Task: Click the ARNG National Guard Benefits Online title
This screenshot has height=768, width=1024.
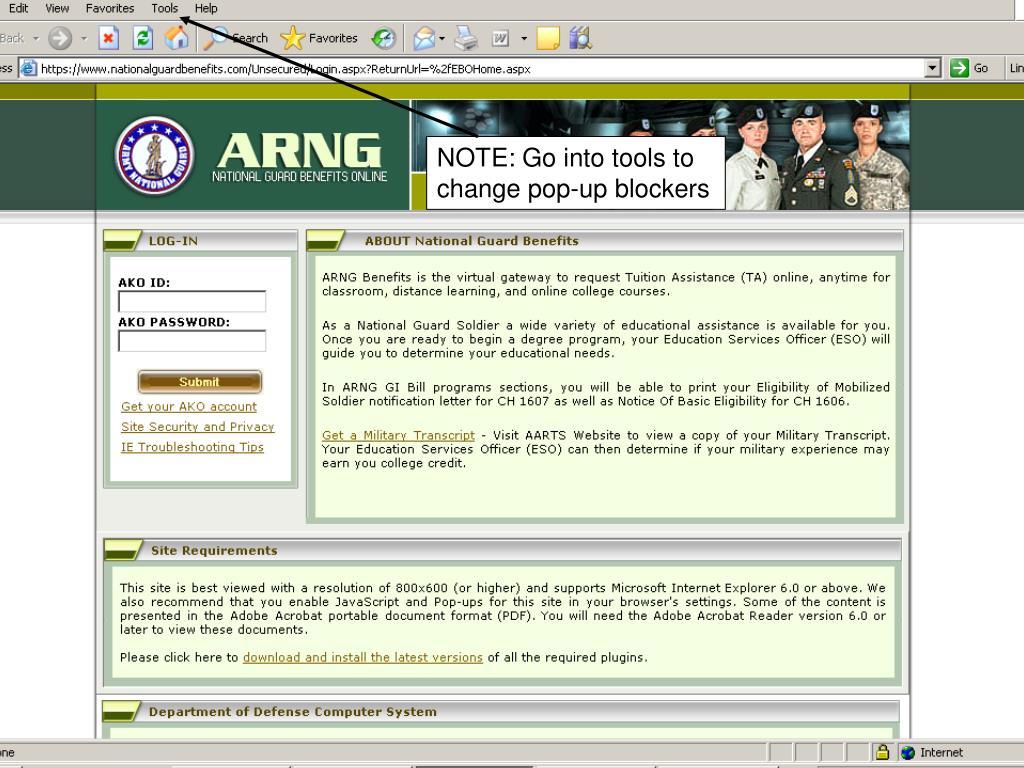Action: (x=300, y=157)
